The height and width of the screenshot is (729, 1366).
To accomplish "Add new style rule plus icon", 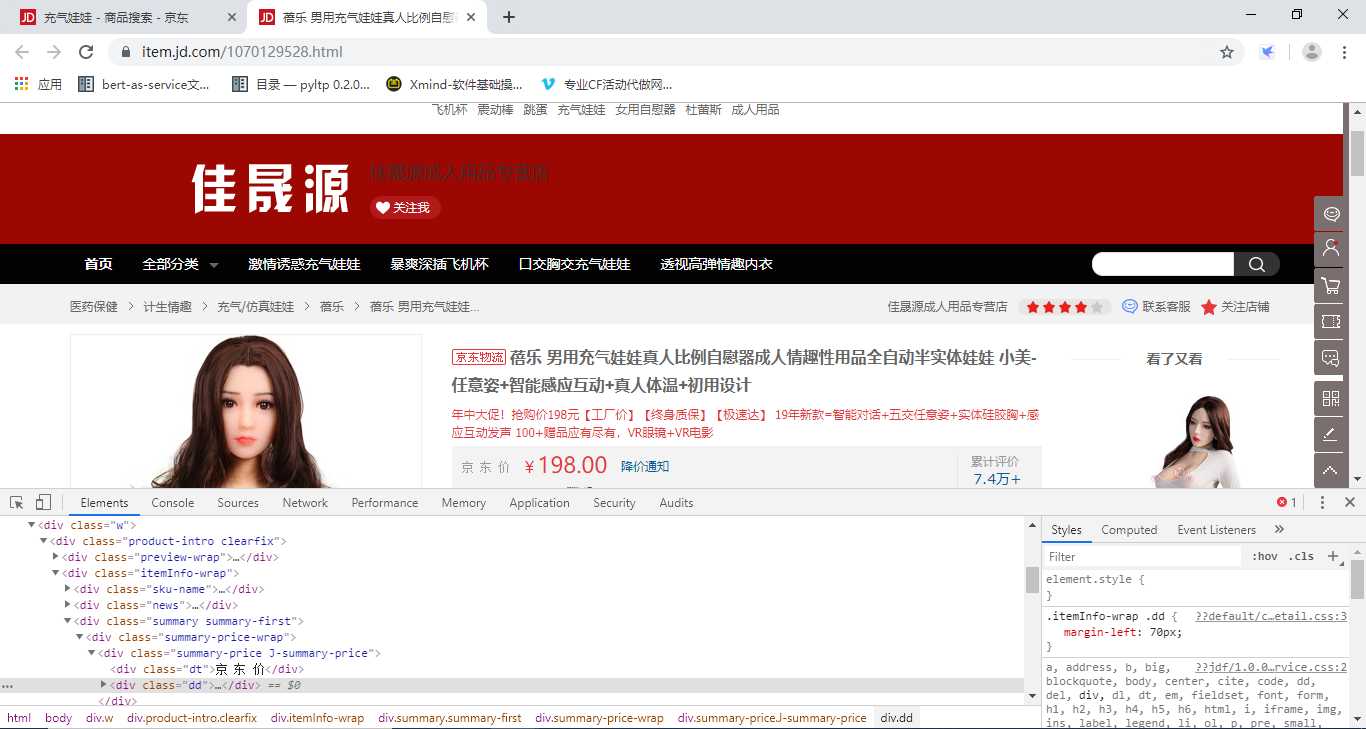I will pos(1332,556).
